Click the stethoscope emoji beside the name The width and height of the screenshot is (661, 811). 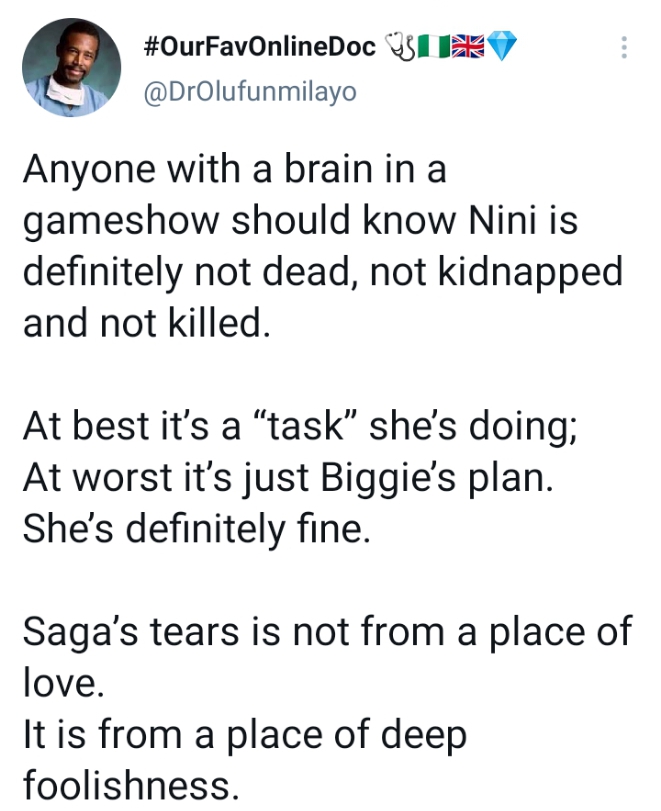pos(399,47)
